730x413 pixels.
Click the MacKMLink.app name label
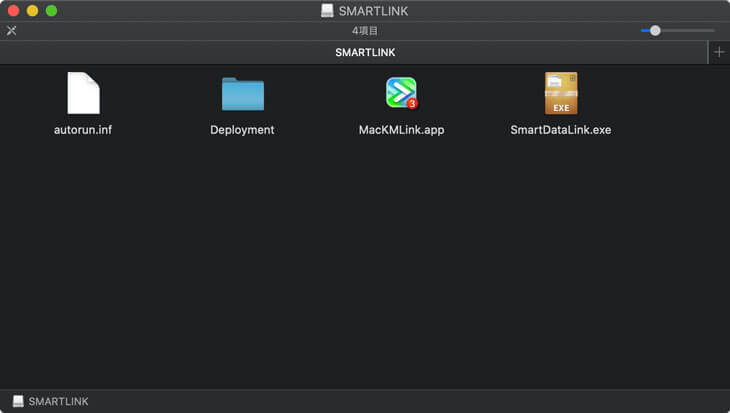click(x=401, y=130)
